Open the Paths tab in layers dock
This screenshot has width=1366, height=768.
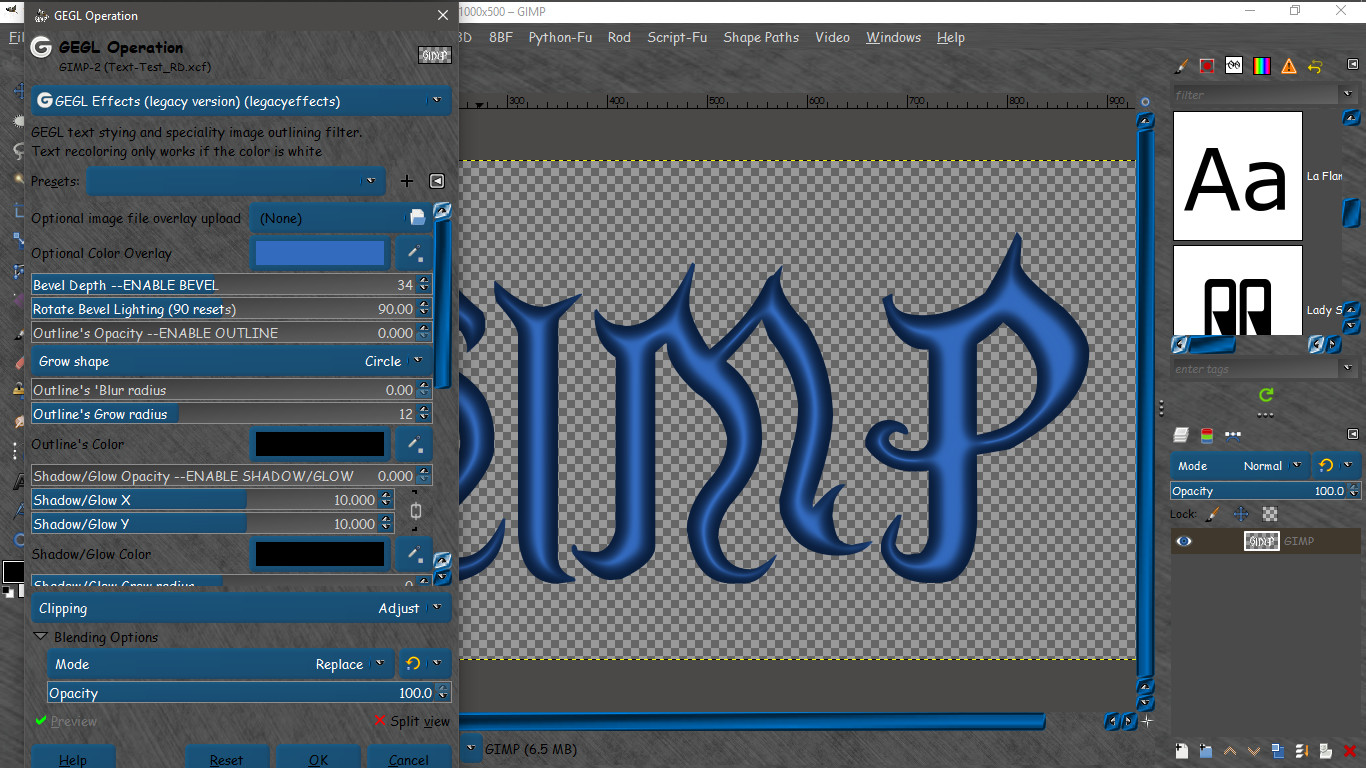click(1232, 435)
